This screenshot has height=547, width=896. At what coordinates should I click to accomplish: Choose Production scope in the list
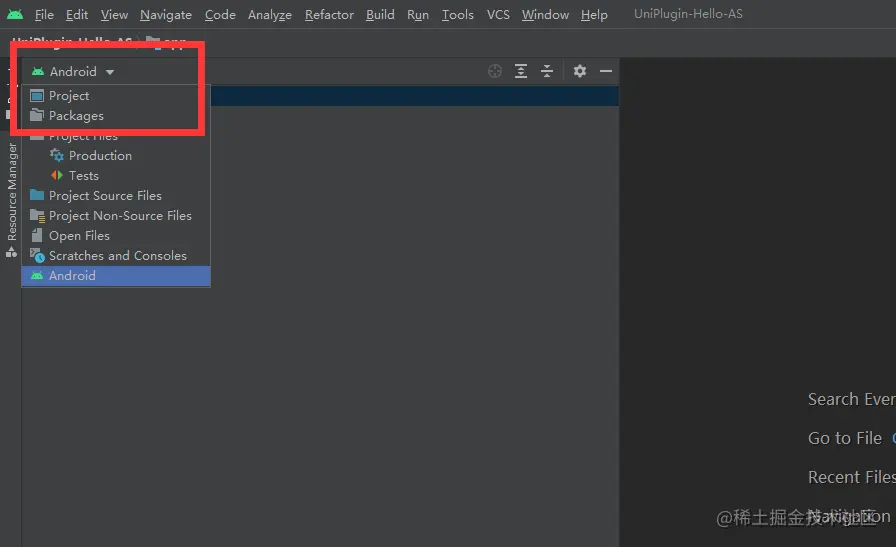pyautogui.click(x=116, y=155)
